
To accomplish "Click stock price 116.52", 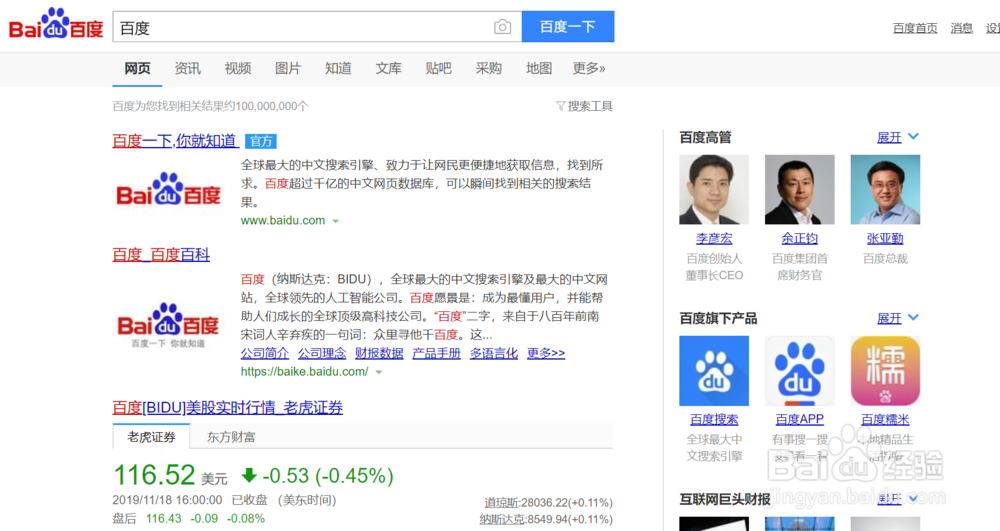I will [x=154, y=475].
